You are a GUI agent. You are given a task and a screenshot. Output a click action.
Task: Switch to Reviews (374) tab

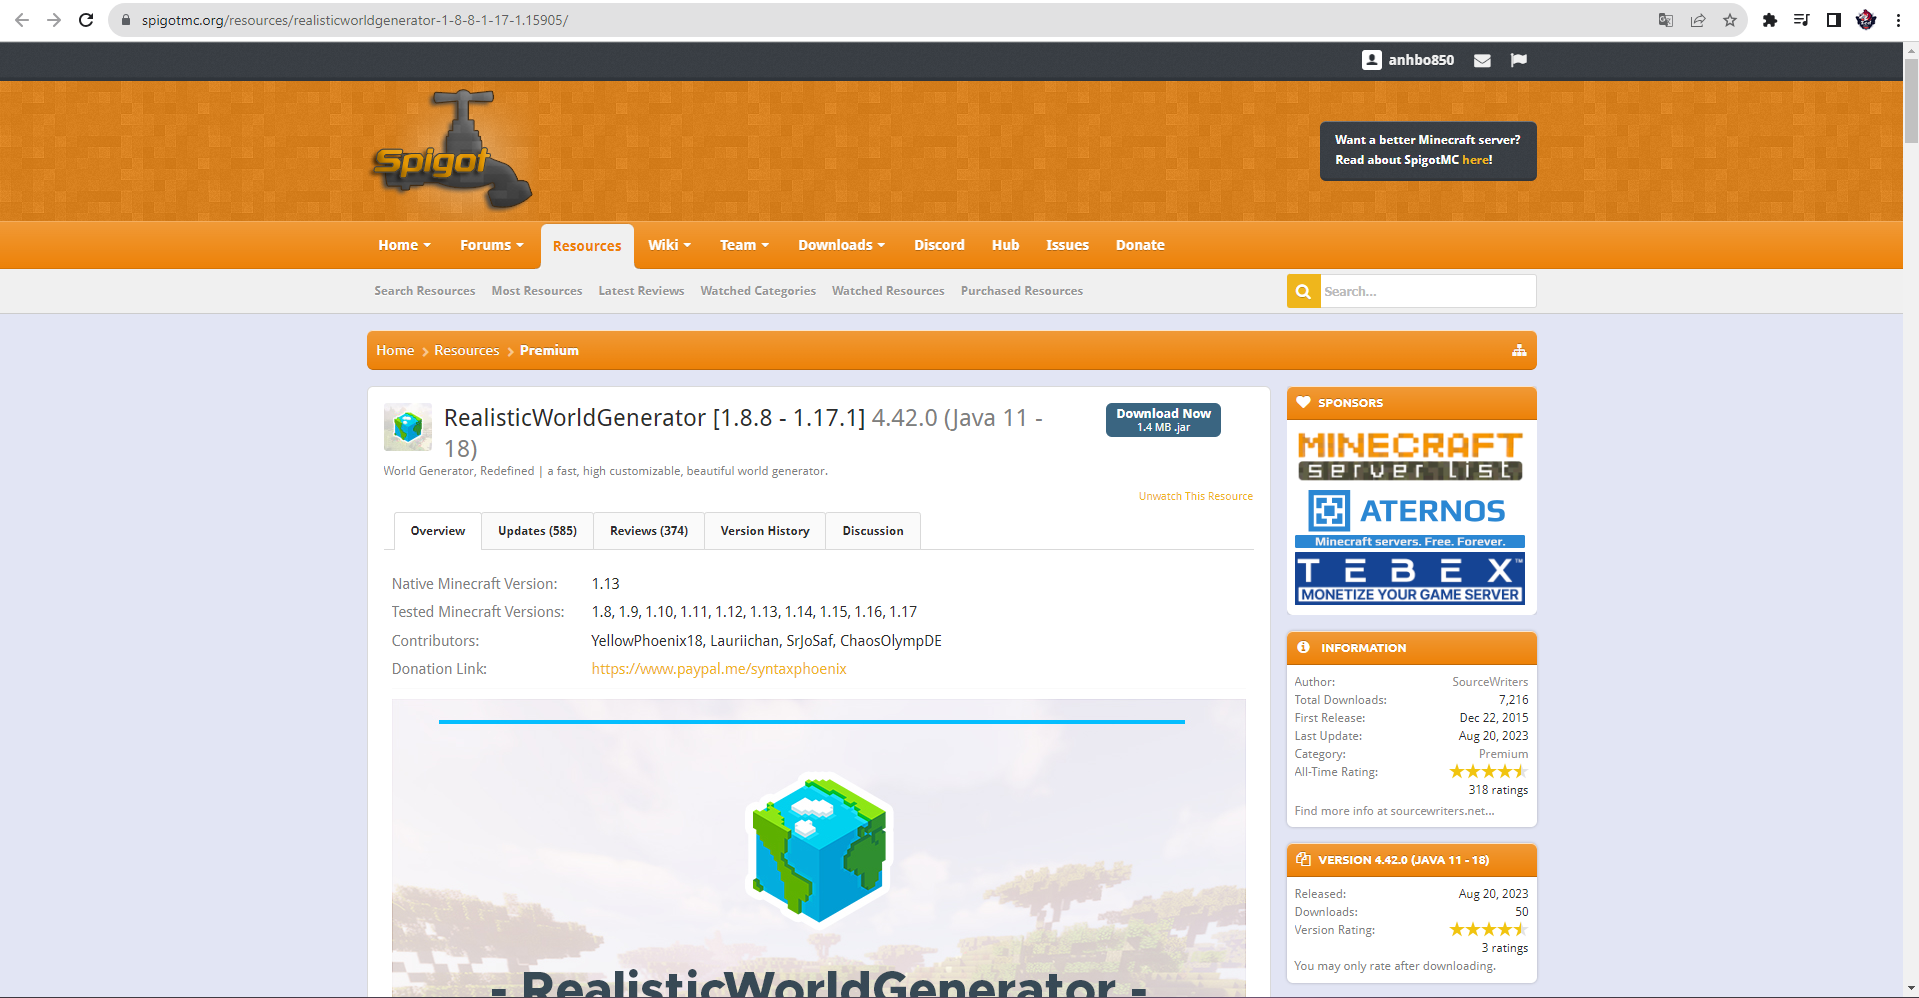649,531
